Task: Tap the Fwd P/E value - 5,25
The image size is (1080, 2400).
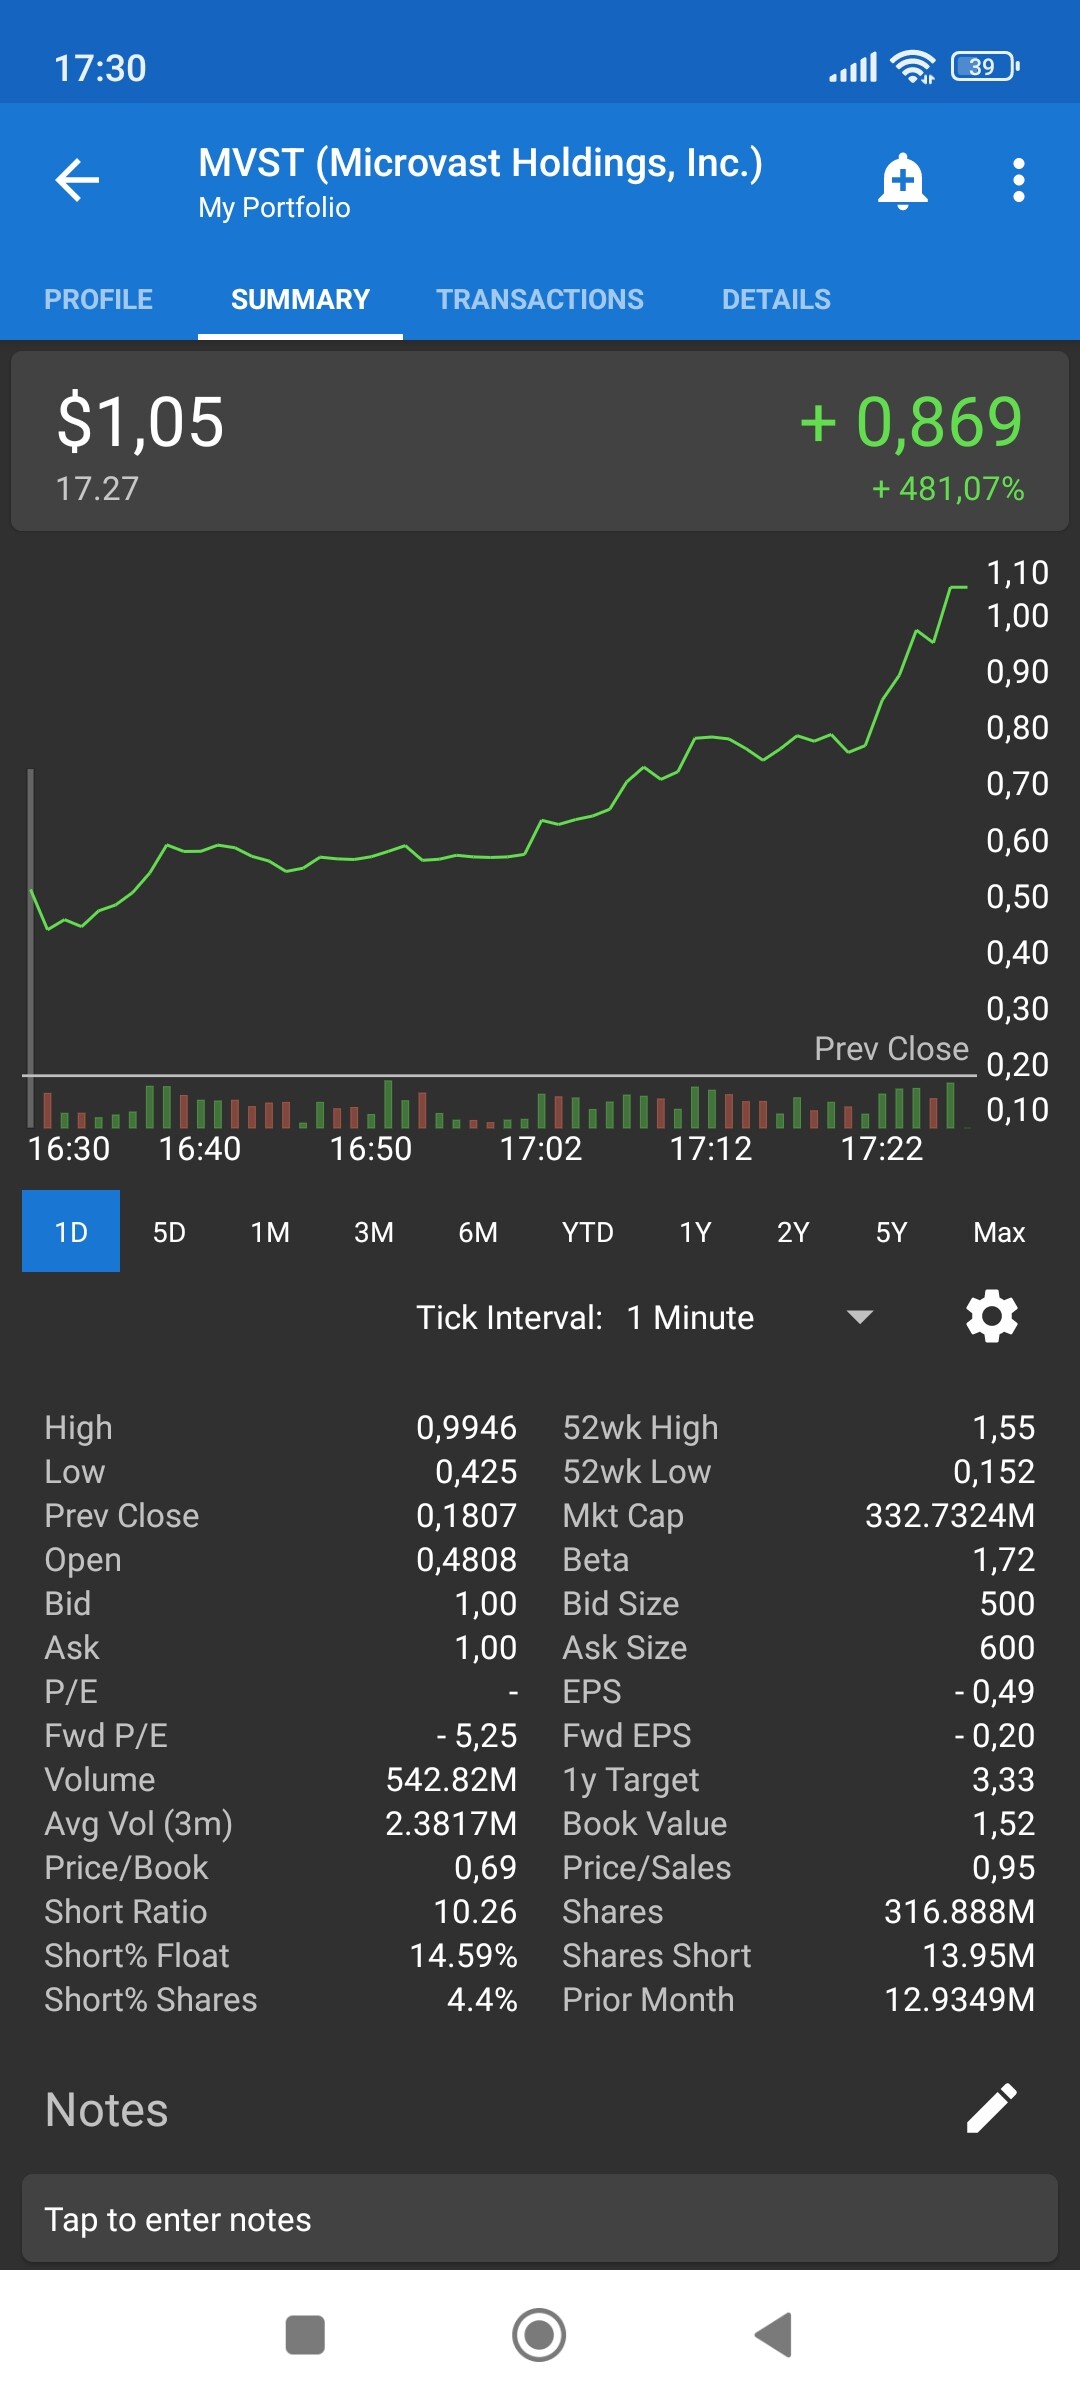Action: tap(477, 1735)
